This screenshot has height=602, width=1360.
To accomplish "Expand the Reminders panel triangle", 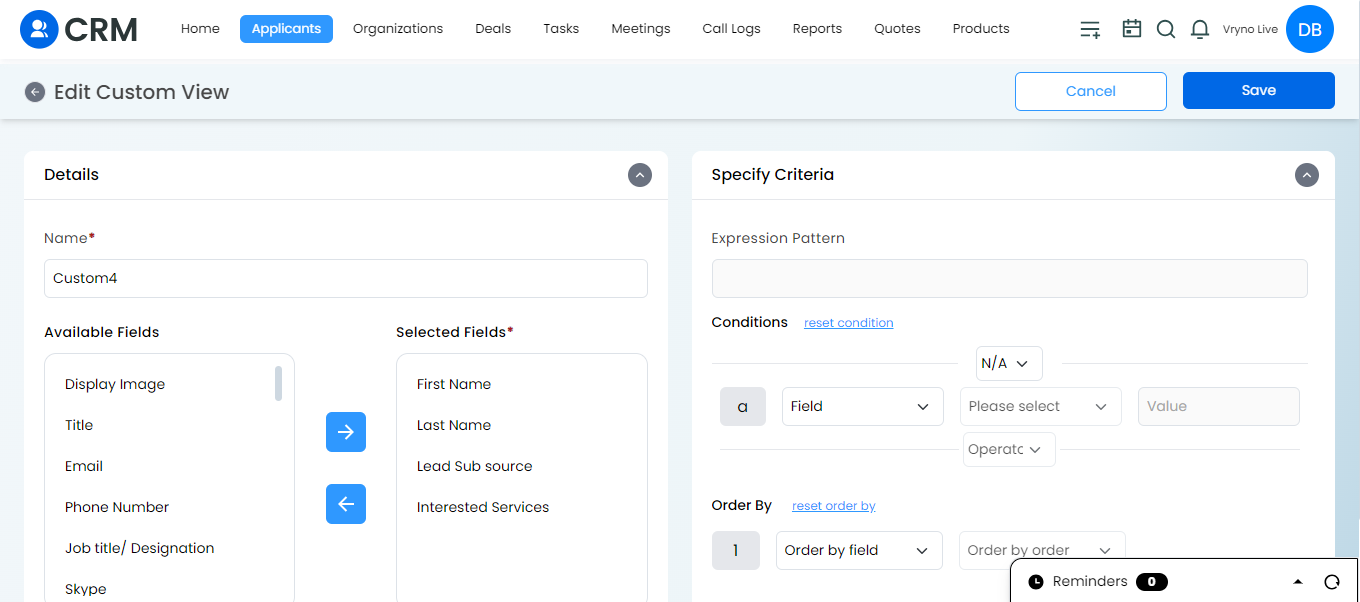I will click(1298, 582).
